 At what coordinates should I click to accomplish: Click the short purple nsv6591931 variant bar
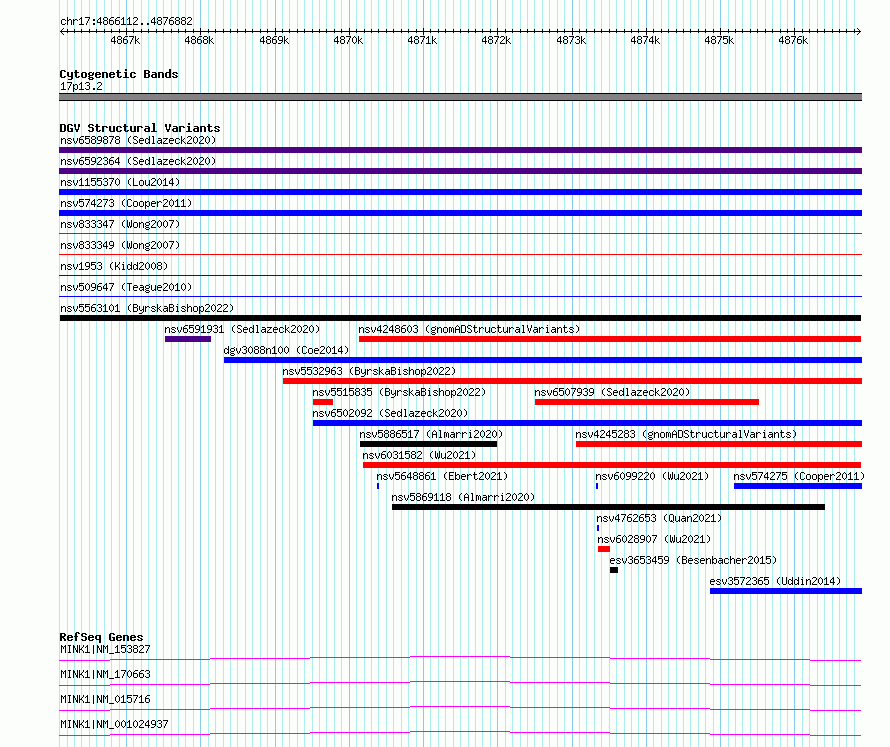[x=188, y=339]
